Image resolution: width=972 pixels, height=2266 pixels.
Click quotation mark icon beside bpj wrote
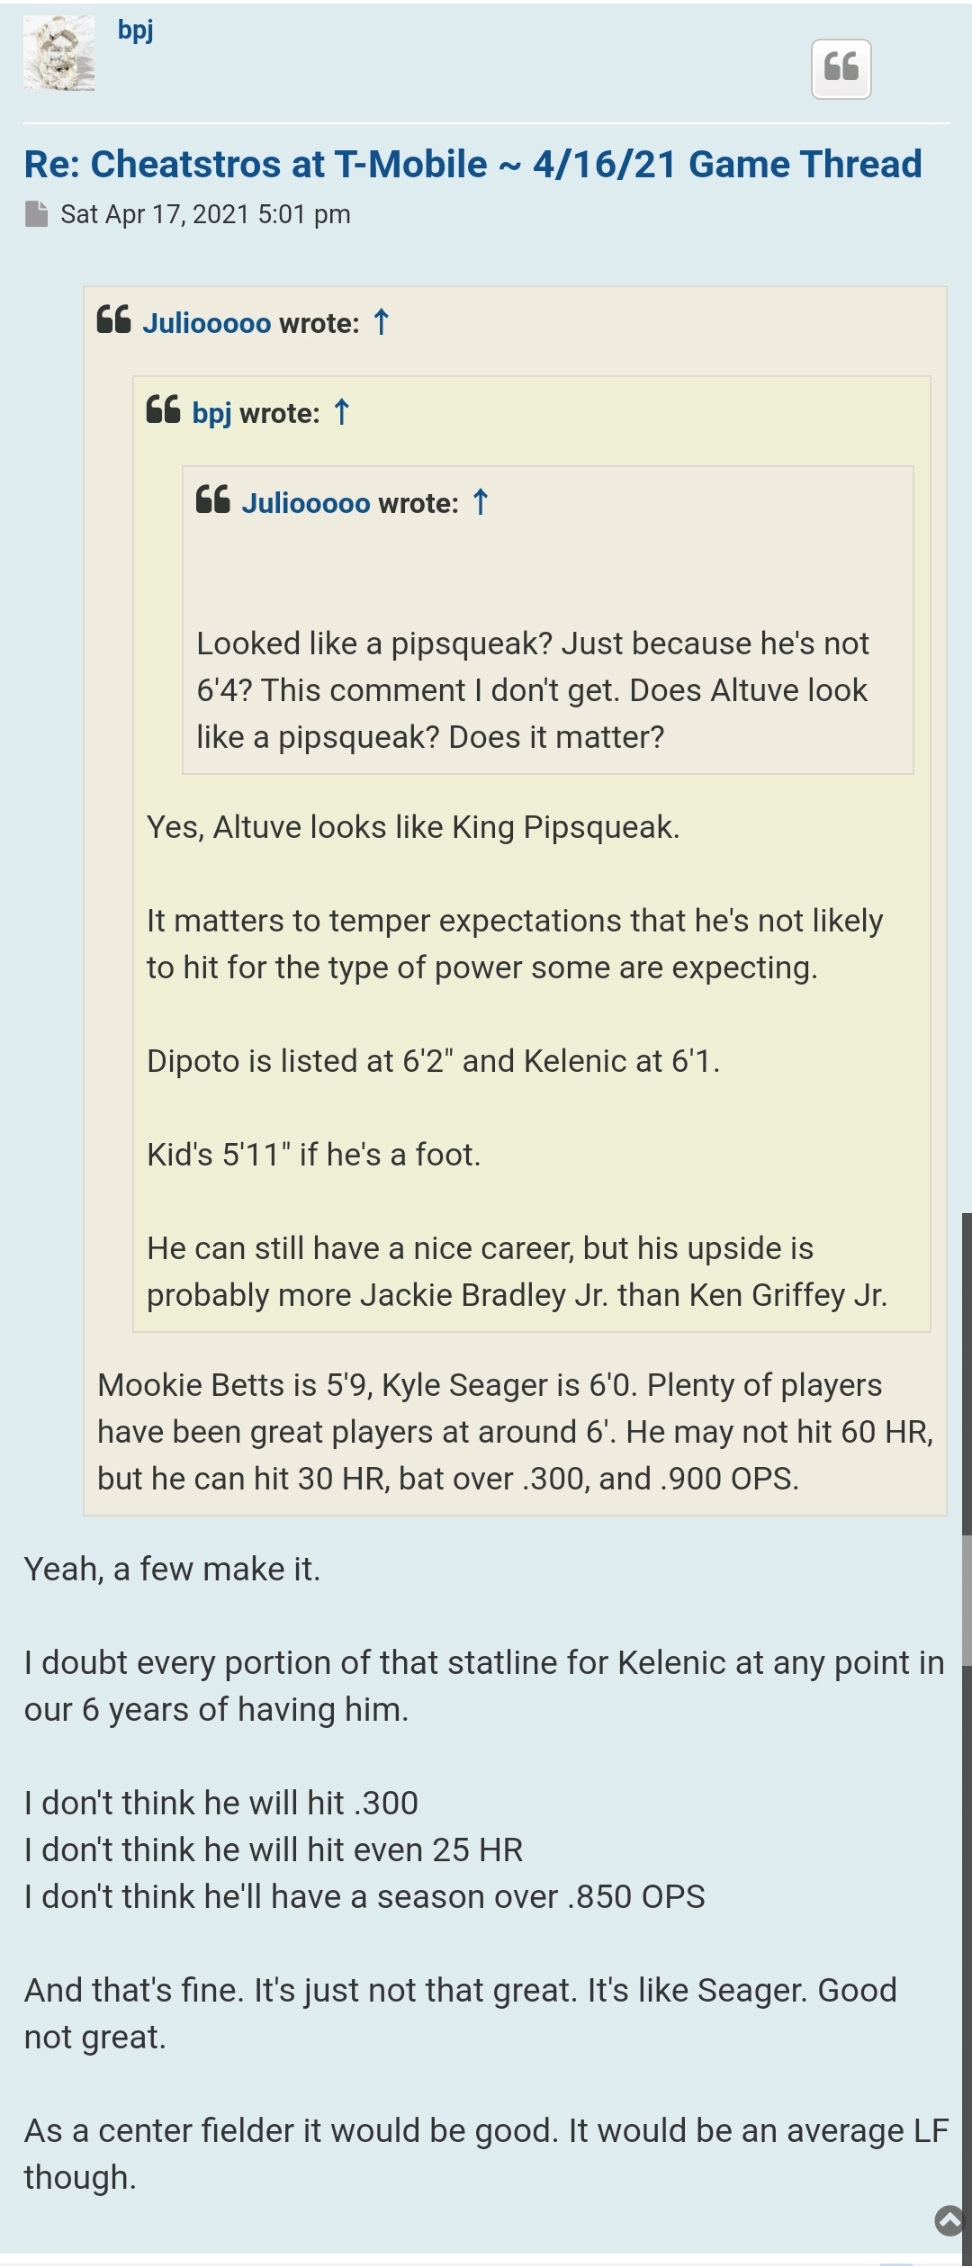click(x=164, y=410)
